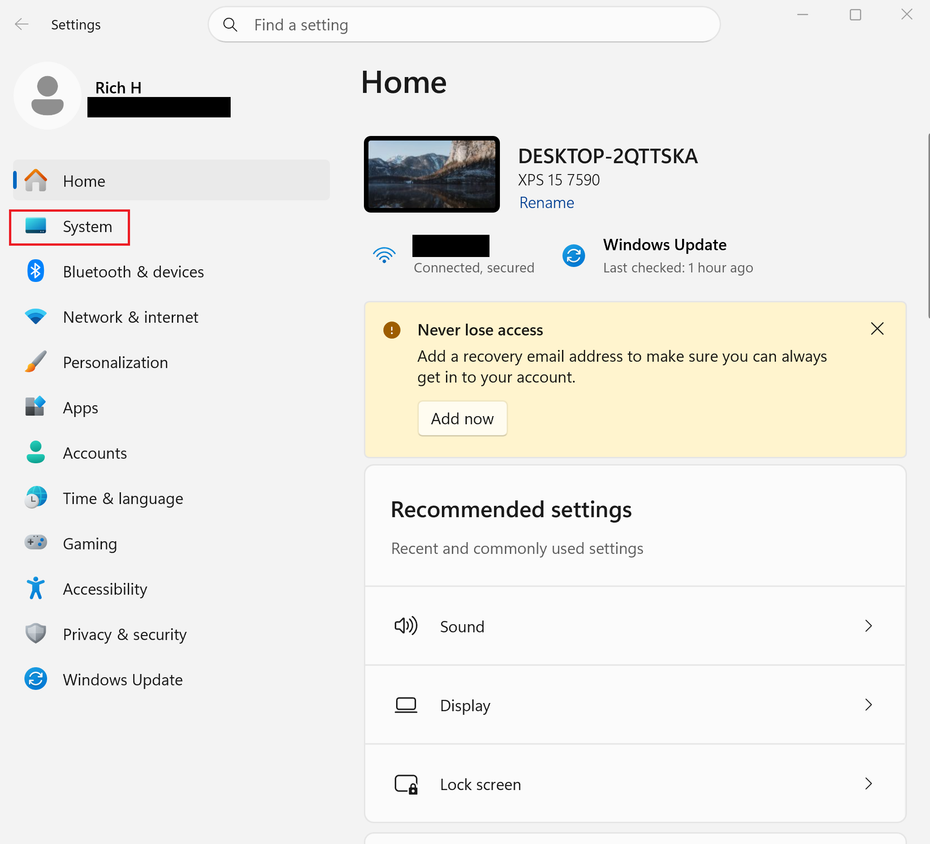Minimize the Settings window

[802, 14]
